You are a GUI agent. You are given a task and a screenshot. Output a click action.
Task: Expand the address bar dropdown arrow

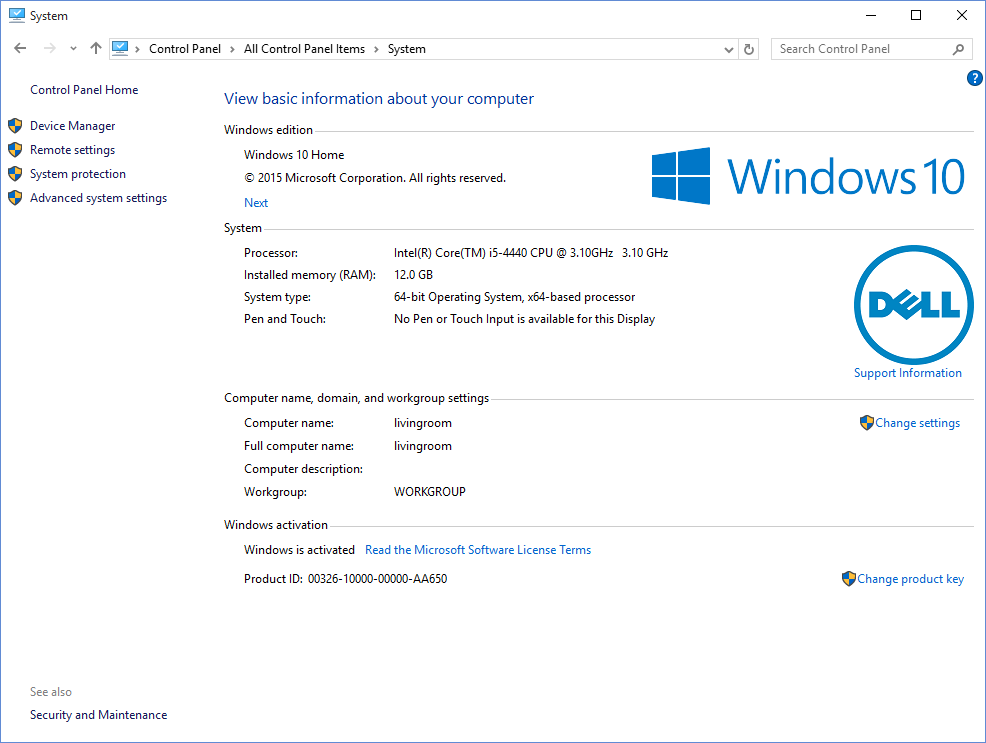(x=728, y=48)
